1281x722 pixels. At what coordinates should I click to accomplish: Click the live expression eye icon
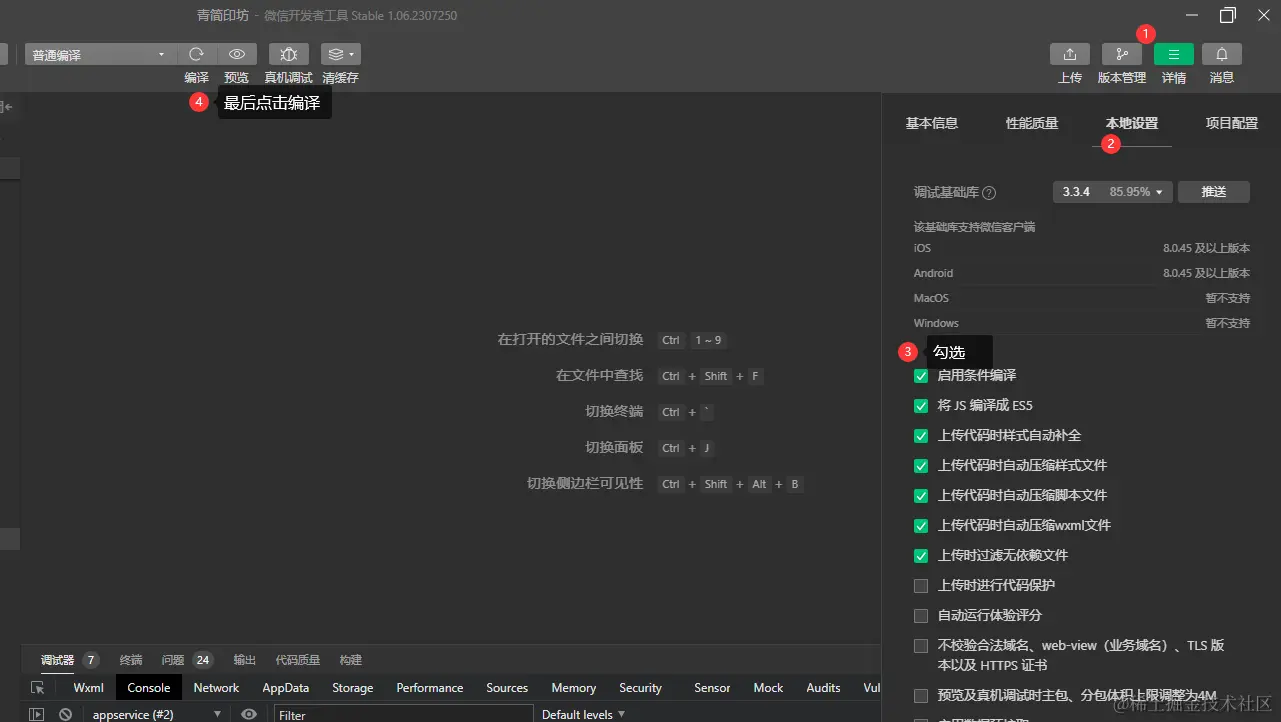pyautogui.click(x=249, y=714)
